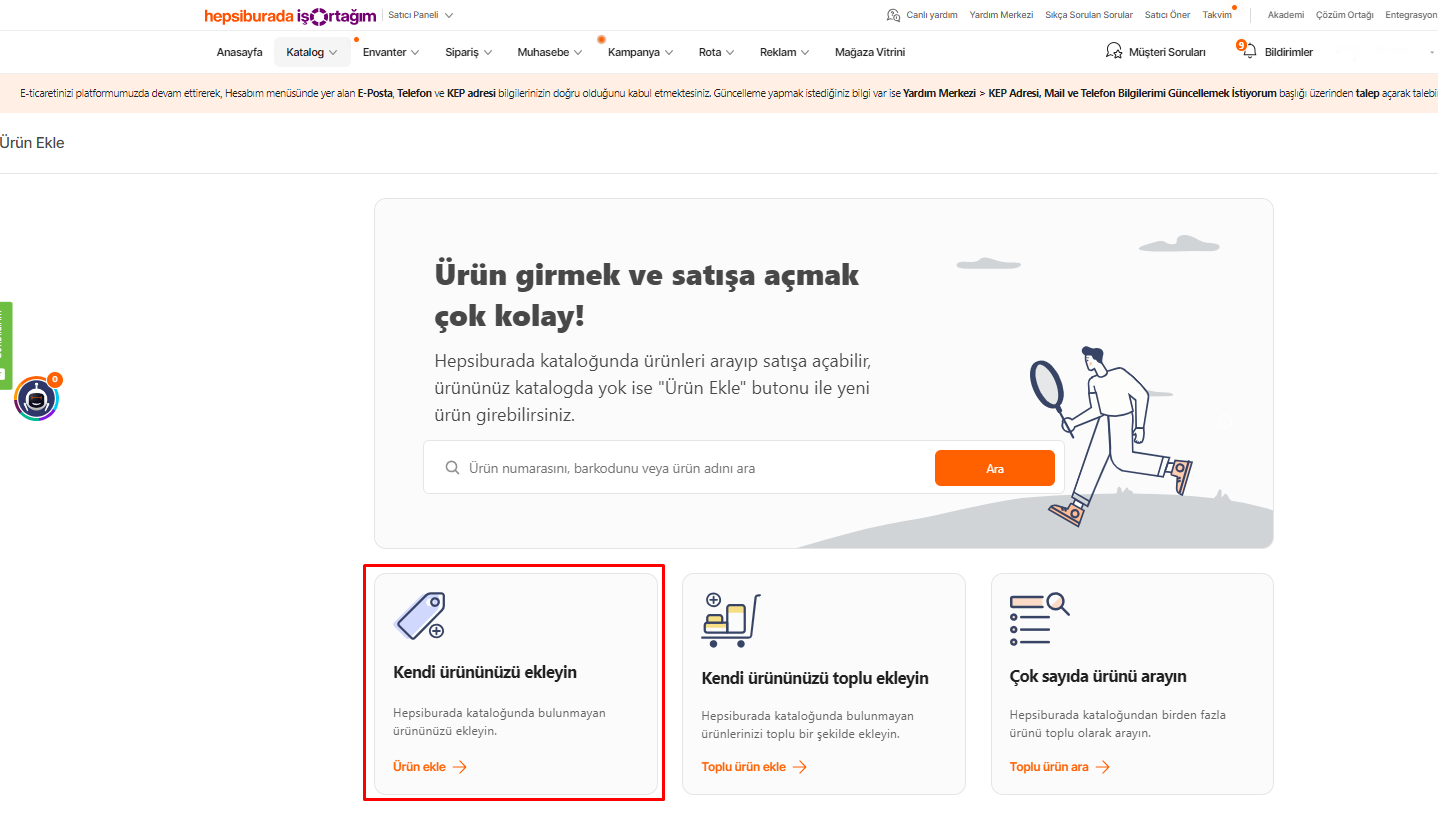Click the Kendi ürününüzü ekleyin heading
1438x820 pixels.
click(x=485, y=672)
